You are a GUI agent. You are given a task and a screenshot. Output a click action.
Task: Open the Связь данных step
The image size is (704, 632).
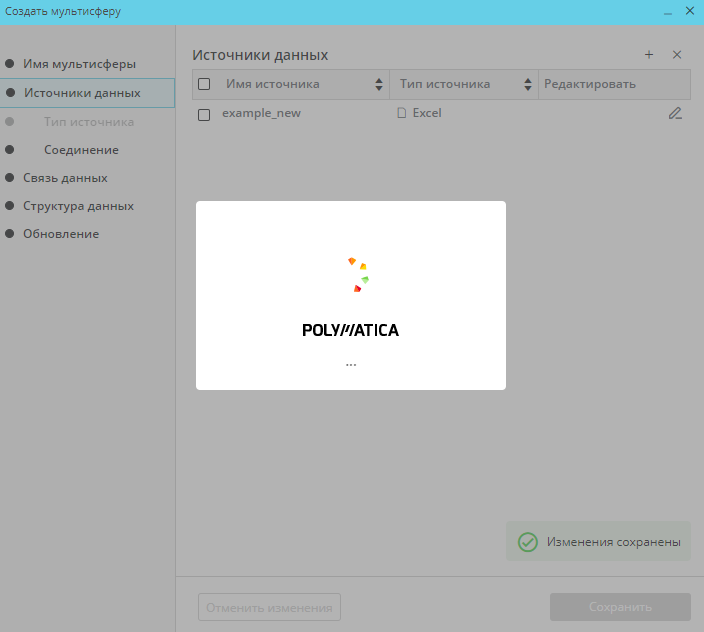point(65,178)
